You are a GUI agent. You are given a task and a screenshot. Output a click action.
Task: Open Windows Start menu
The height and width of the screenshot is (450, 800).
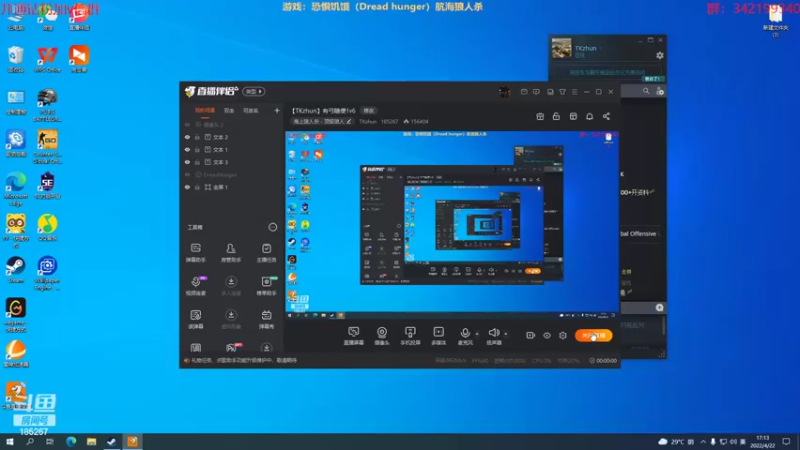(10, 441)
